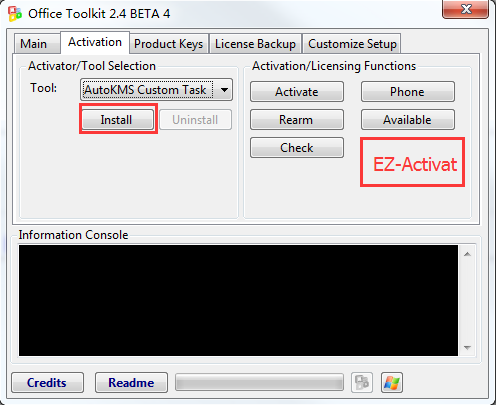Click the Rearm button
496x405 pixels.
pyautogui.click(x=297, y=120)
